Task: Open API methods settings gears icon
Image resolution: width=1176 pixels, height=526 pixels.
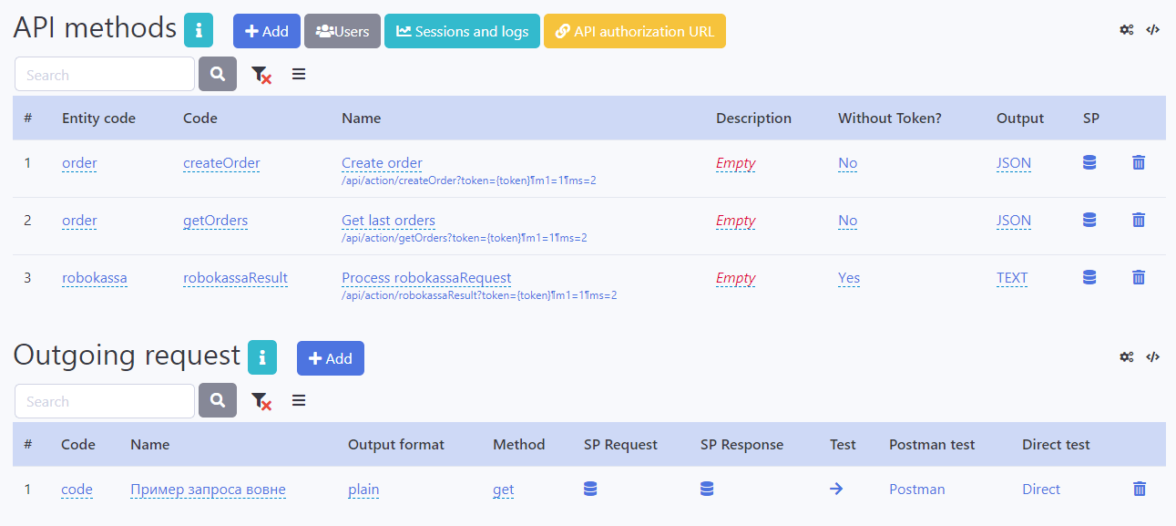Action: coord(1126,30)
